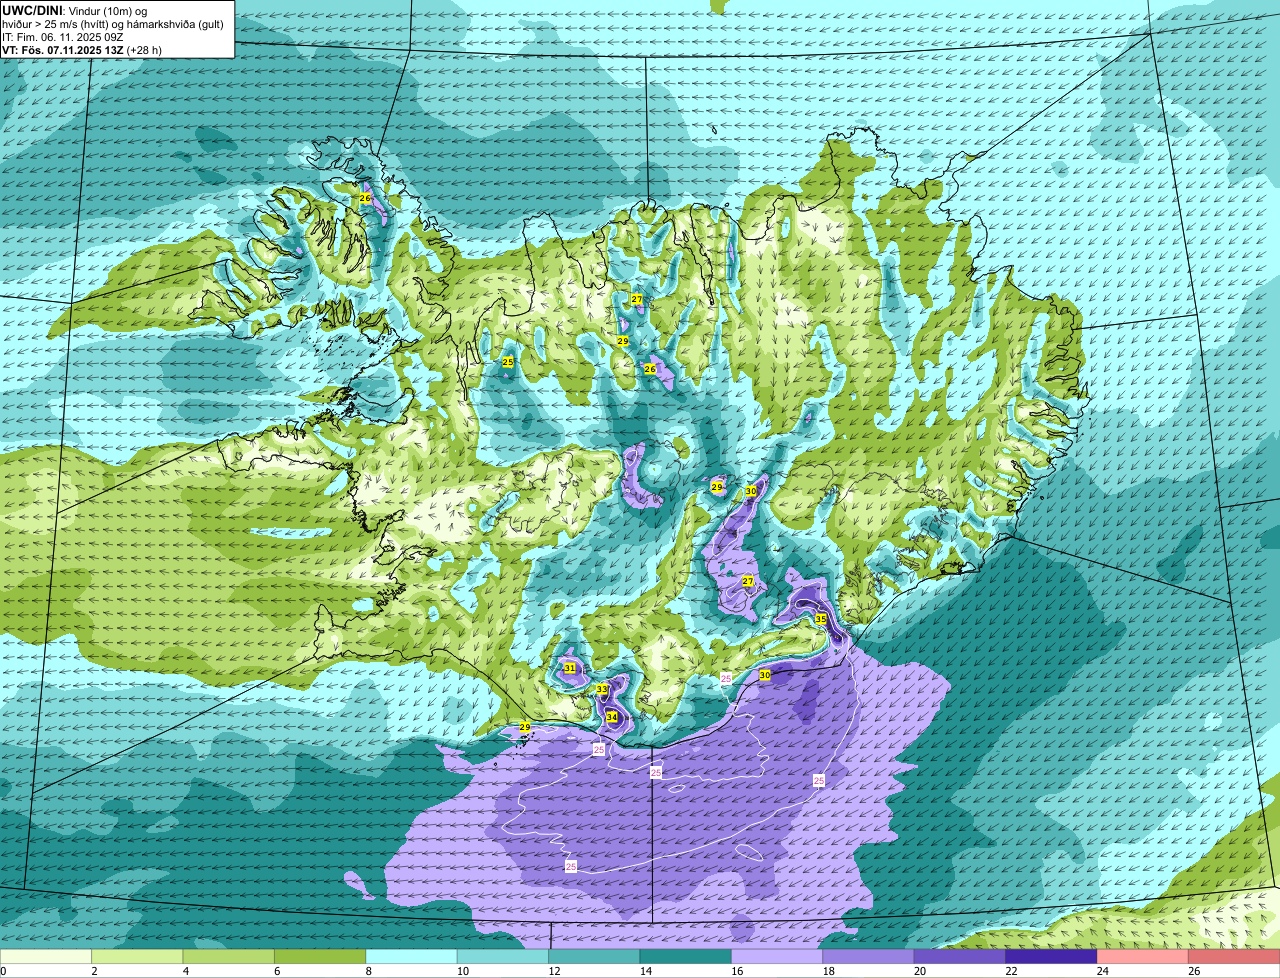Image resolution: width=1280 pixels, height=978 pixels.
Task: Click the 6–8 m/s olive green legend swatch
Action: 320,956
